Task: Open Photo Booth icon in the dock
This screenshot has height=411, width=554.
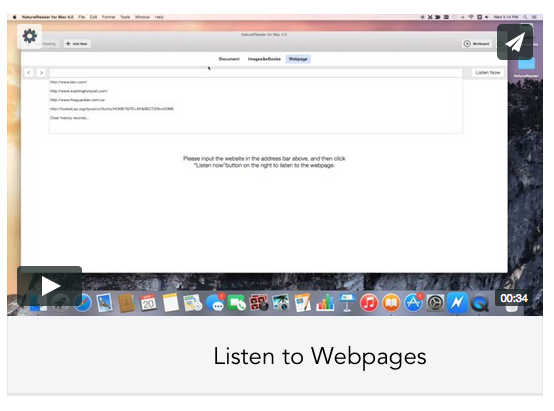Action: point(259,303)
